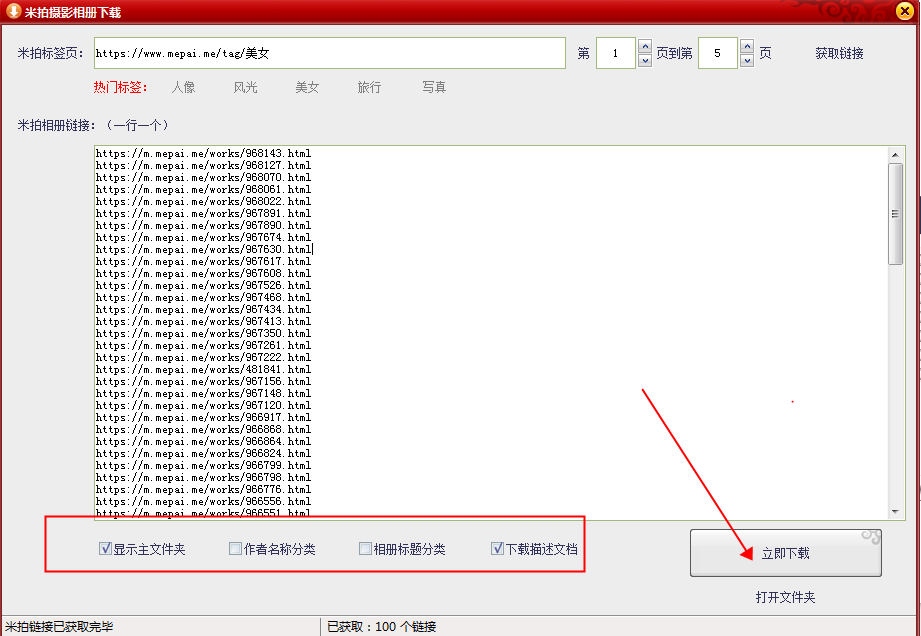Select the 美女 hot tag
Image resolution: width=921 pixels, height=636 pixels.
307,88
